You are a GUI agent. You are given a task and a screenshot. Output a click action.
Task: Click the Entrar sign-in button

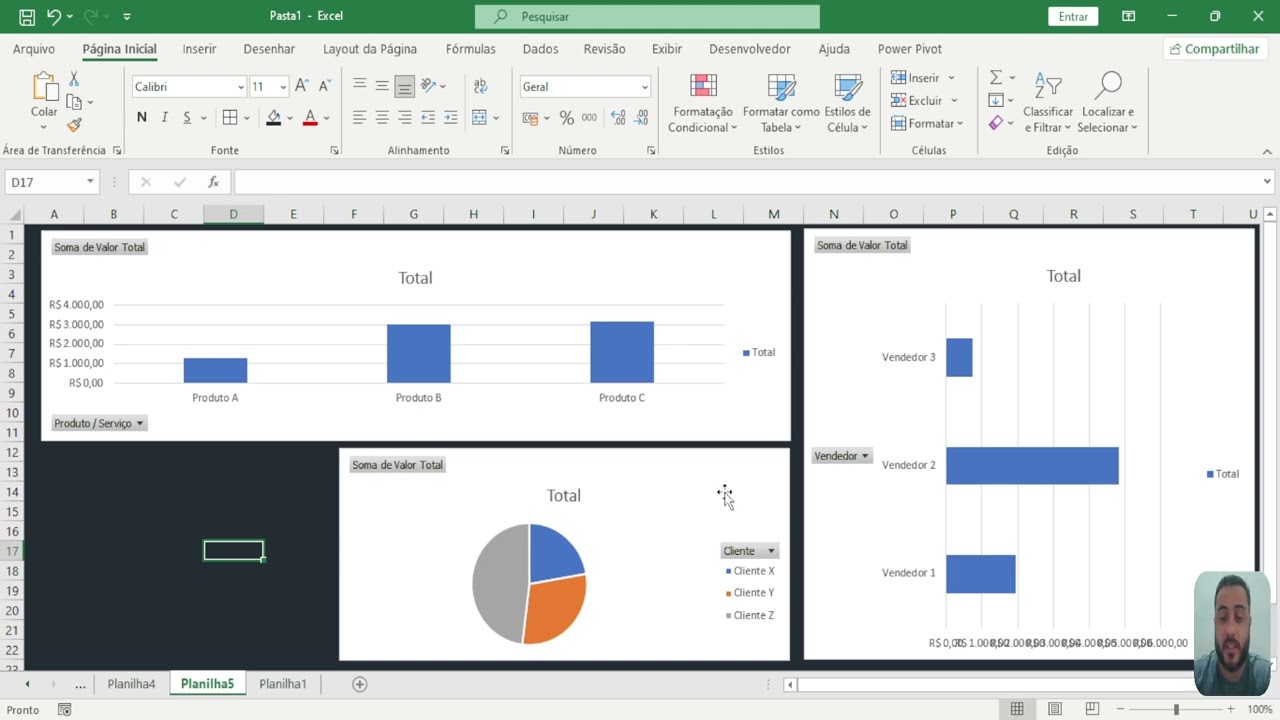click(1073, 16)
